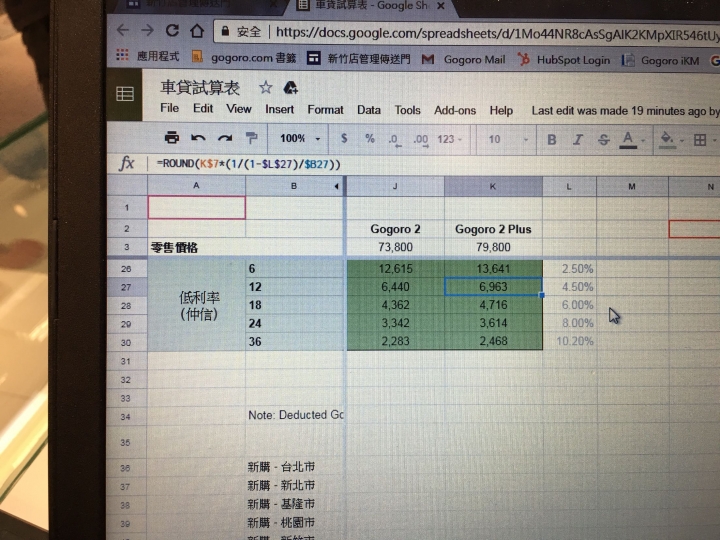Select row 27 header

pyautogui.click(x=127, y=287)
